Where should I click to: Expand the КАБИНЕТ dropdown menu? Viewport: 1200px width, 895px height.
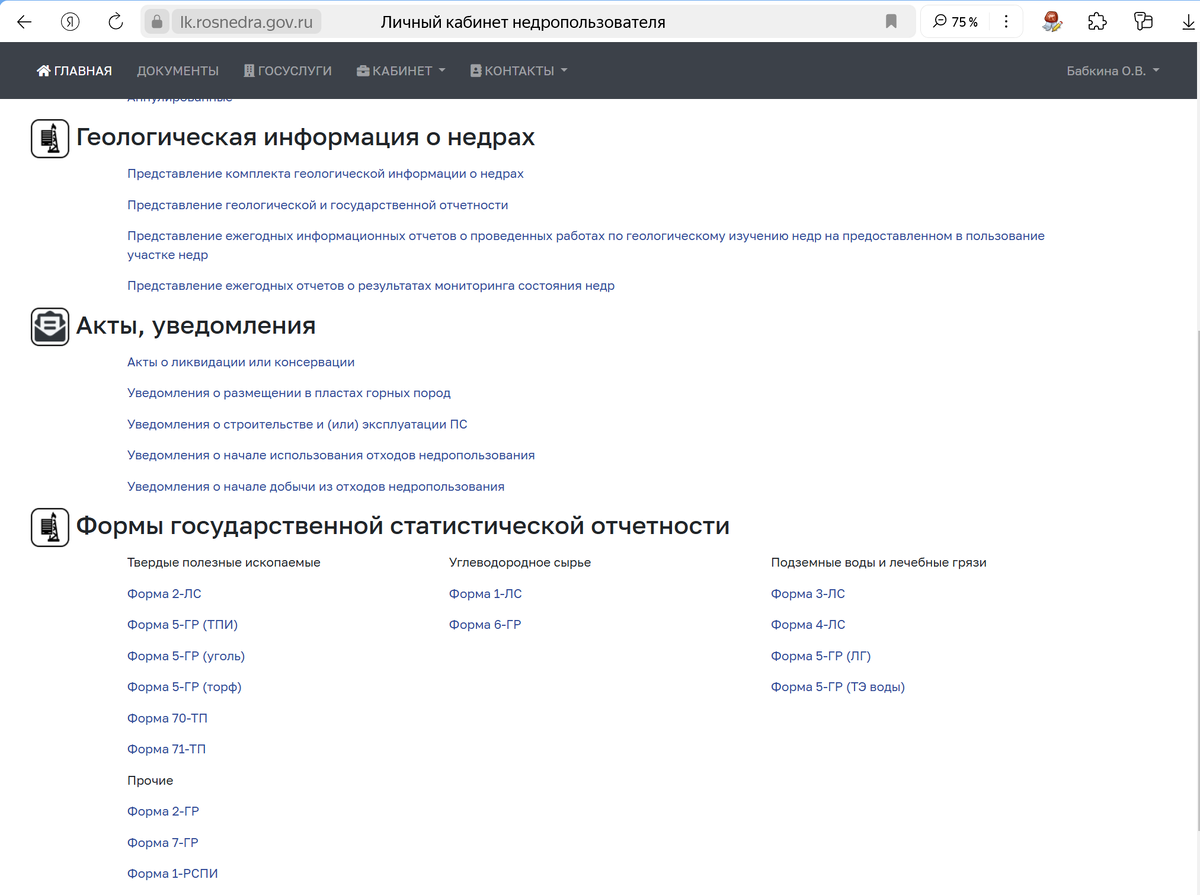pos(401,70)
